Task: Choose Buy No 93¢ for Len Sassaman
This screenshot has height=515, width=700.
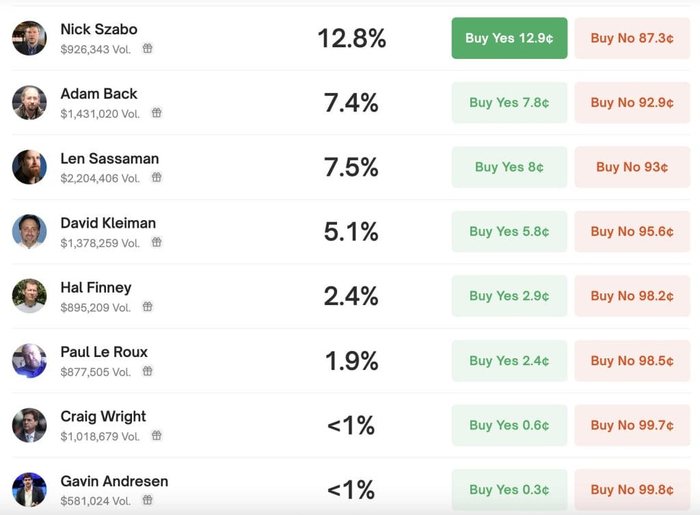Action: [632, 167]
